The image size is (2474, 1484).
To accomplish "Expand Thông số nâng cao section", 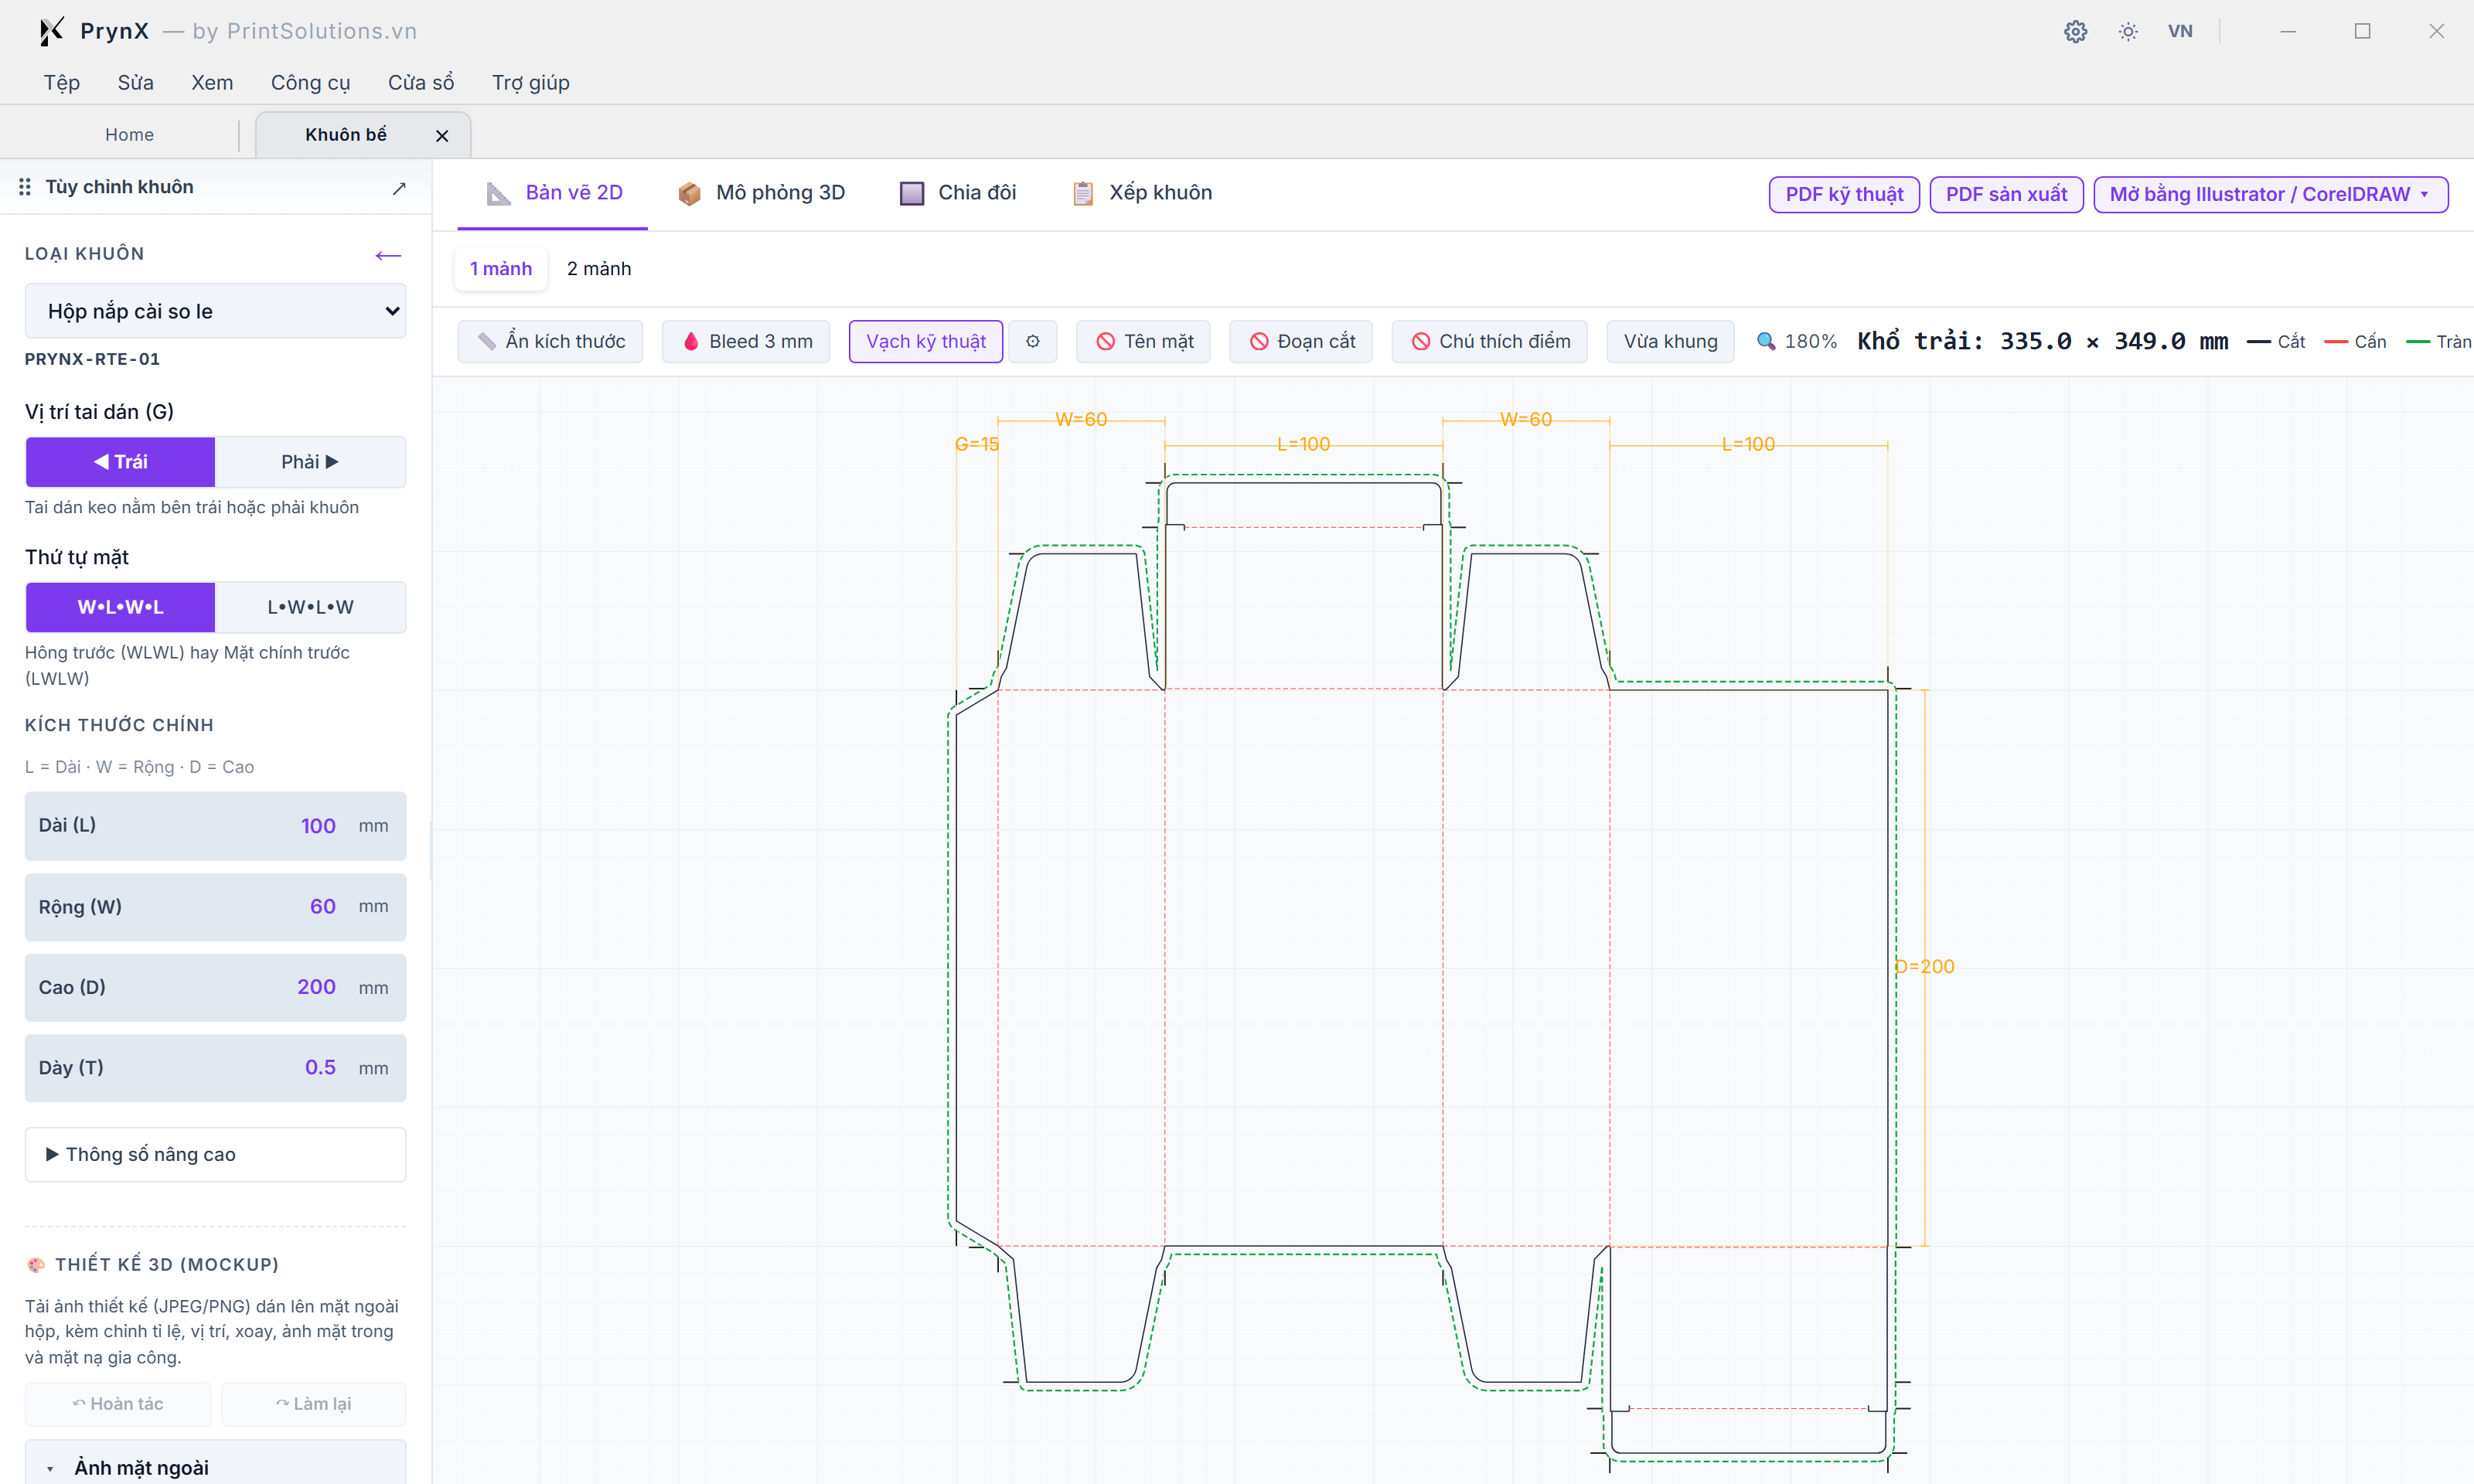I will click(215, 1154).
